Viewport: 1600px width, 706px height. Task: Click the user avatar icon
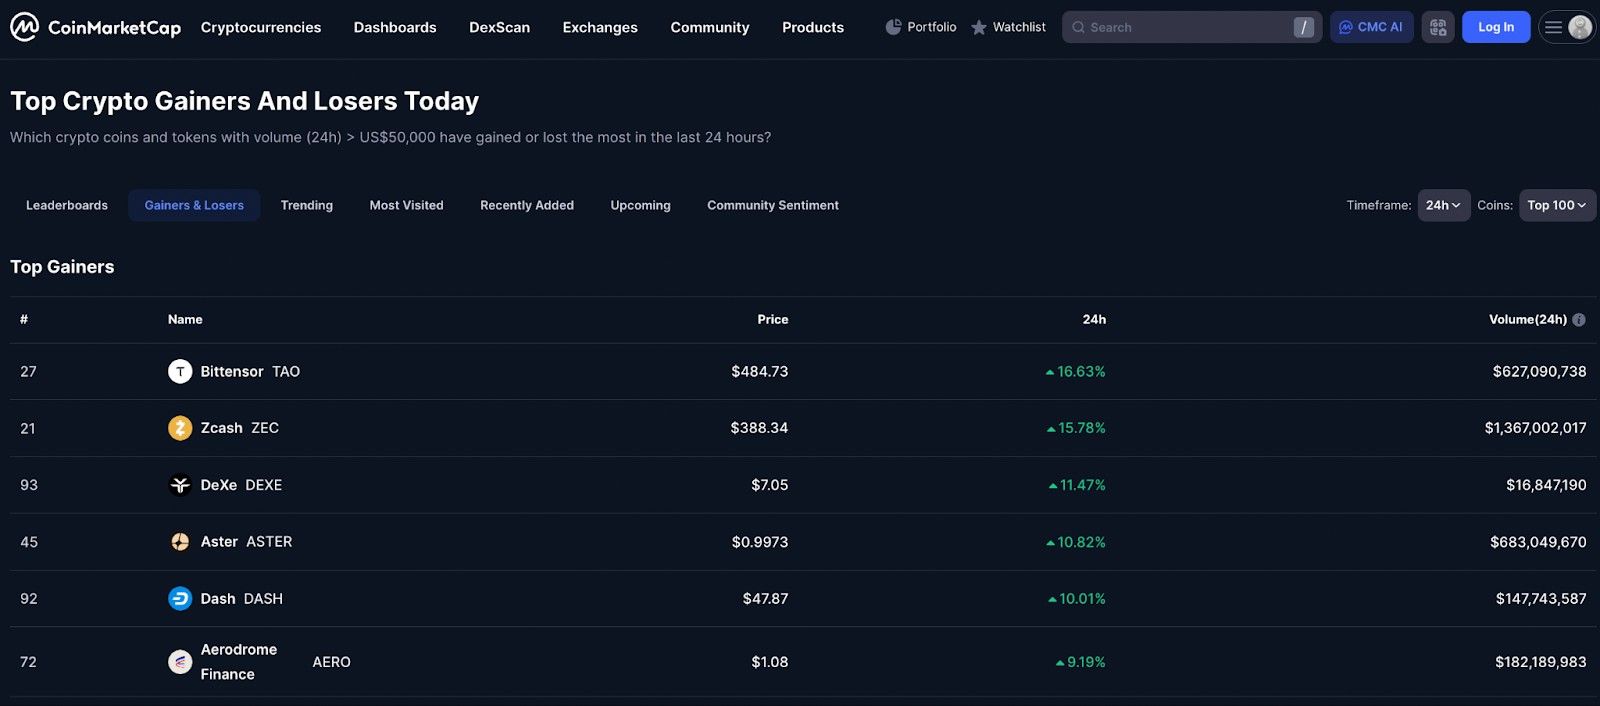point(1580,27)
